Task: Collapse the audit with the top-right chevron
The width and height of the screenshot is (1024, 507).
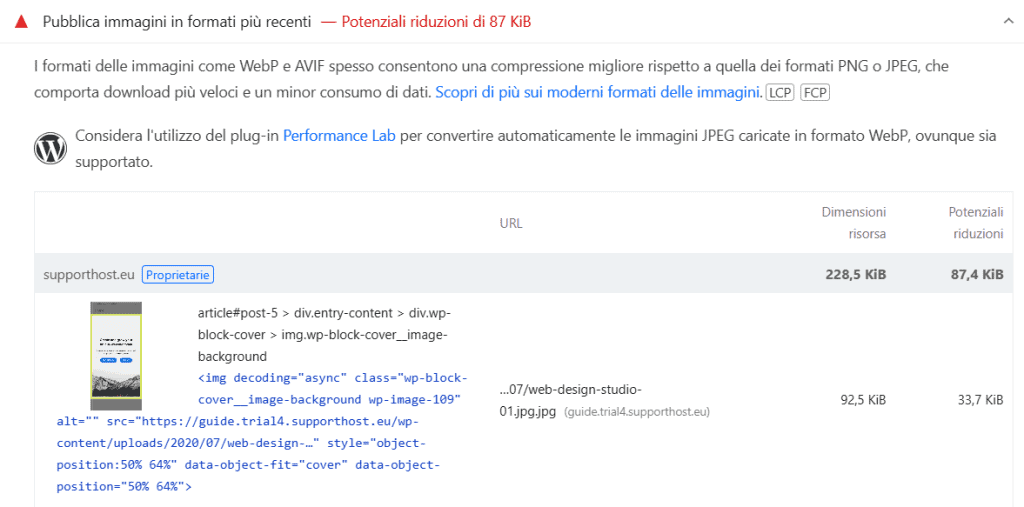Action: [1009, 21]
